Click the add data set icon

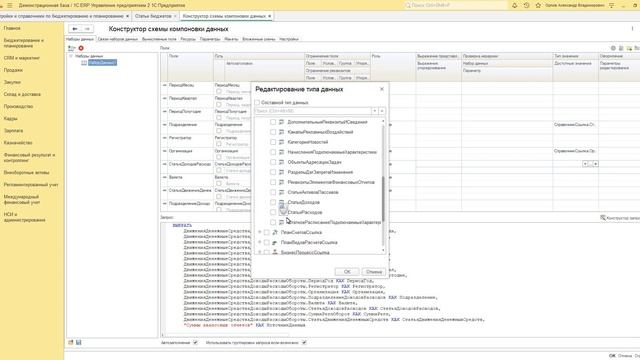pos(71,48)
